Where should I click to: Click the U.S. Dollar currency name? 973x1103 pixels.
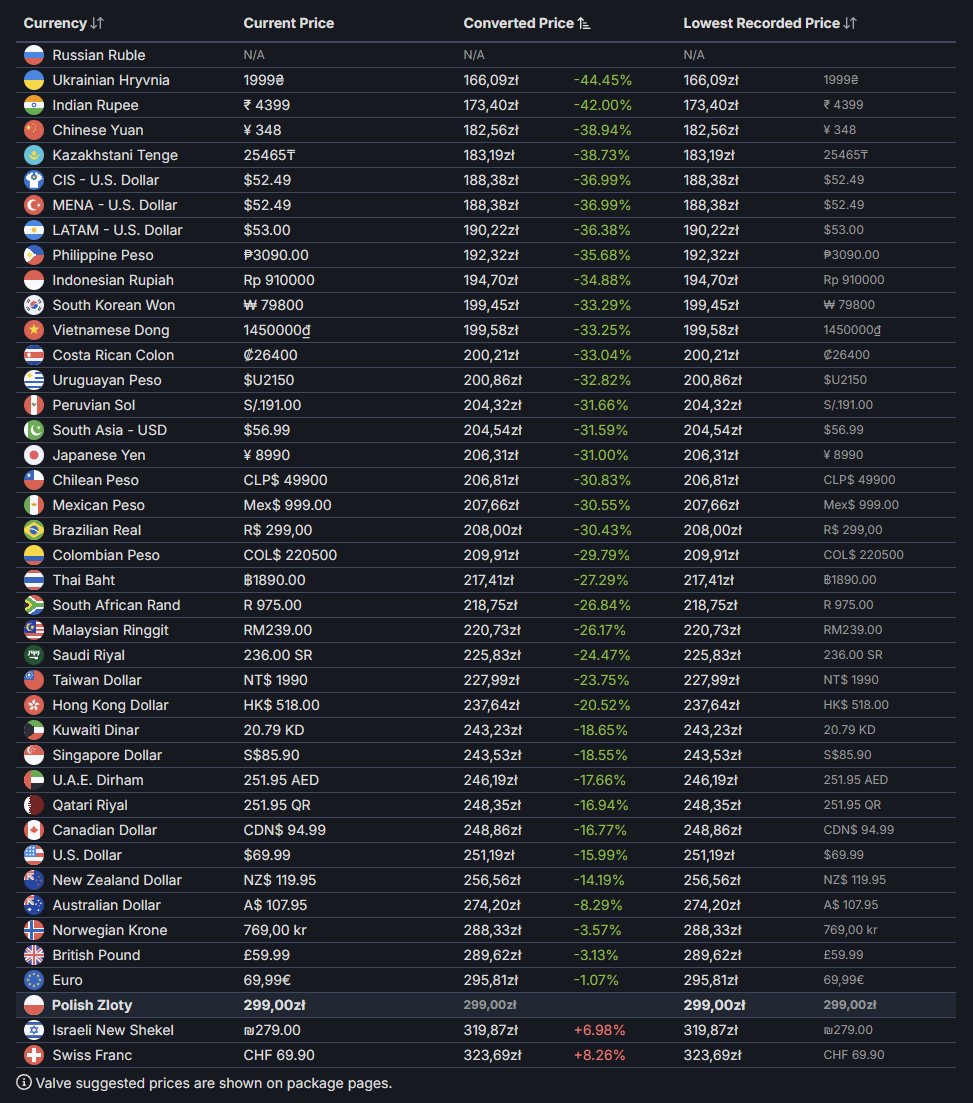[87, 855]
